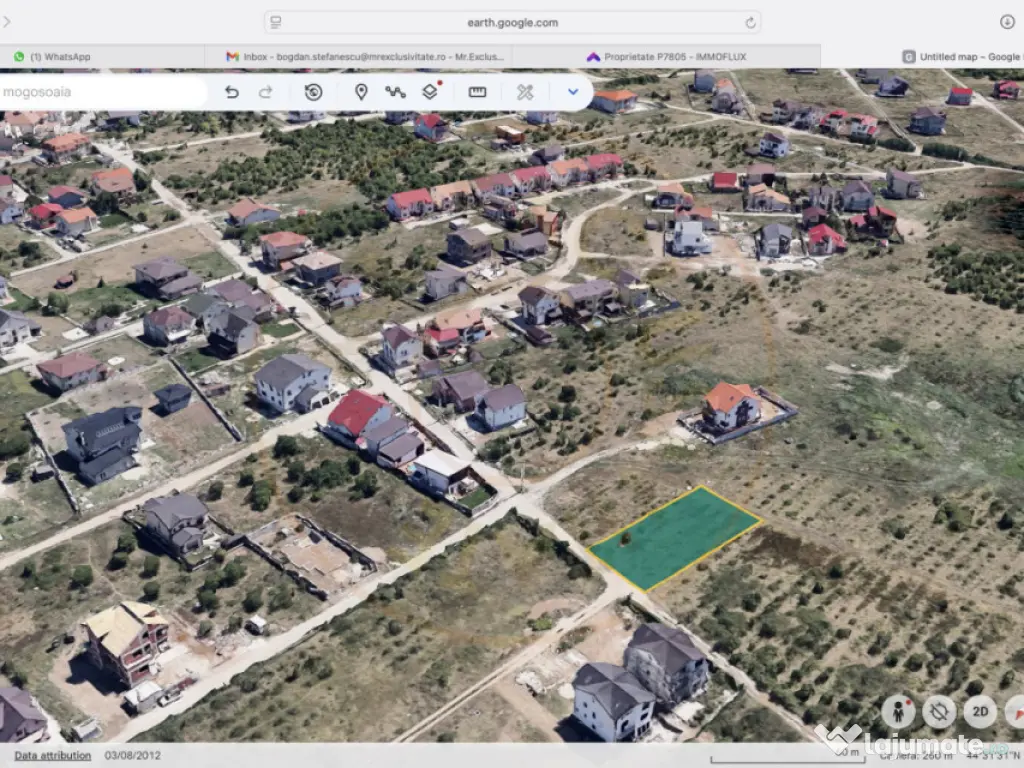
Task: Open Street View pegman
Action: (x=898, y=711)
